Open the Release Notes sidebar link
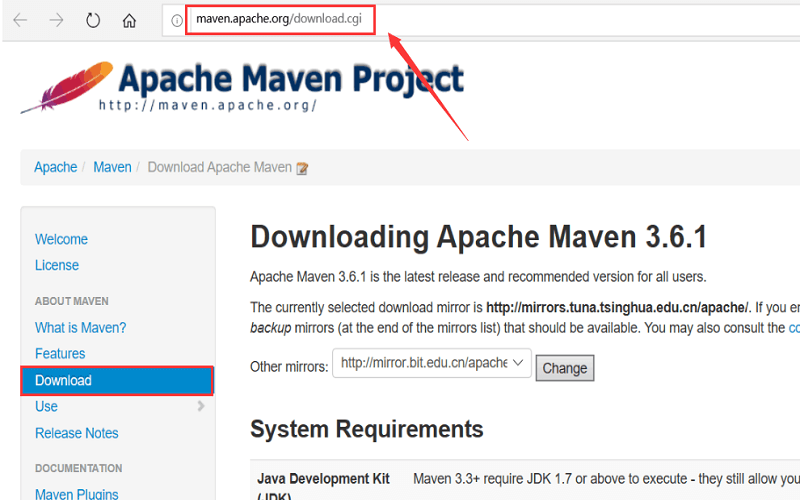Image resolution: width=800 pixels, height=500 pixels. (77, 433)
